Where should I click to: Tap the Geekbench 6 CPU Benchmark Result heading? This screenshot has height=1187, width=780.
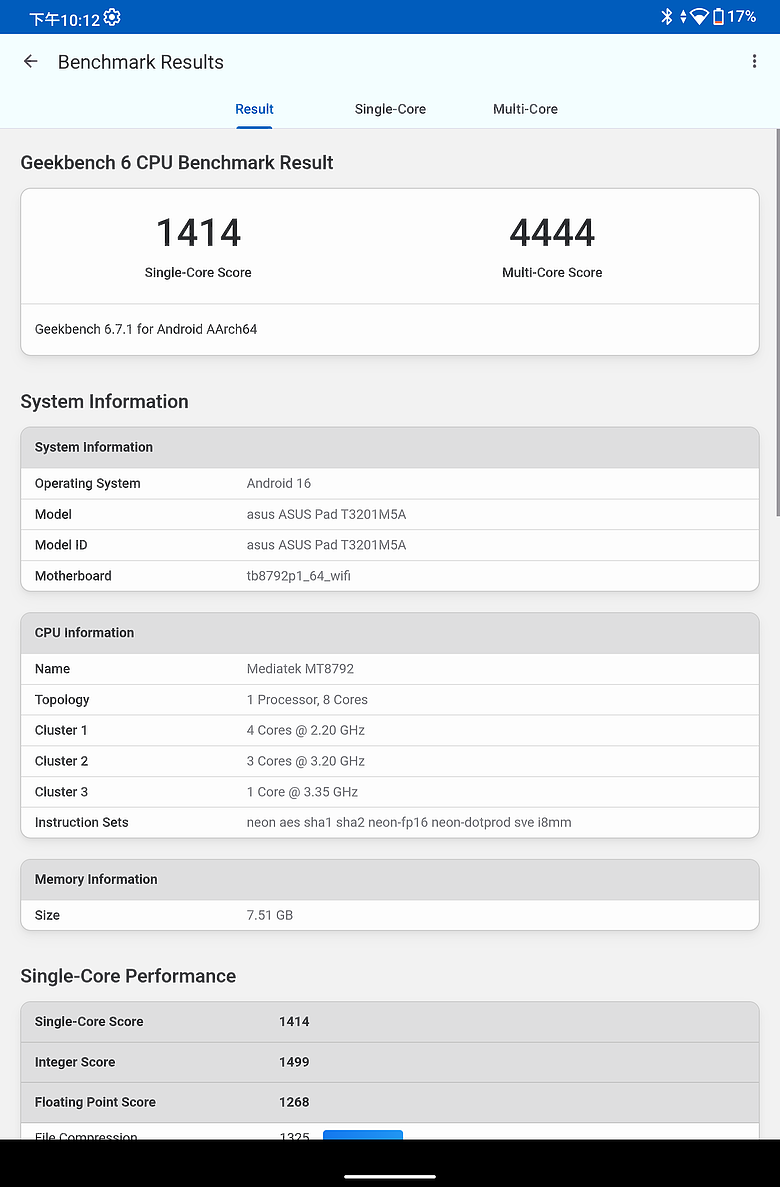click(177, 163)
